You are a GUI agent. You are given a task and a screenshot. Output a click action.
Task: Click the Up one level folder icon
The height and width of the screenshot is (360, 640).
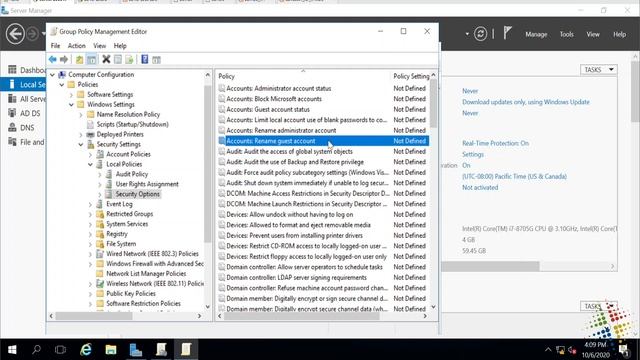click(x=79, y=60)
